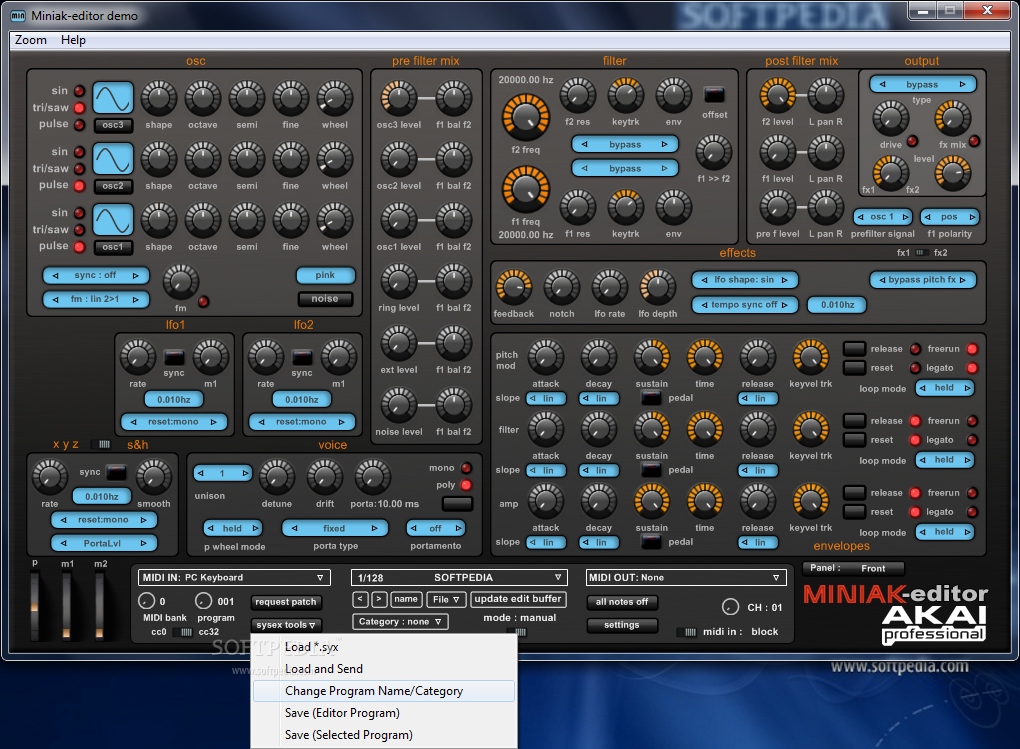Toggle the lfo1 sync switch
This screenshot has width=1020, height=749.
coord(174,357)
